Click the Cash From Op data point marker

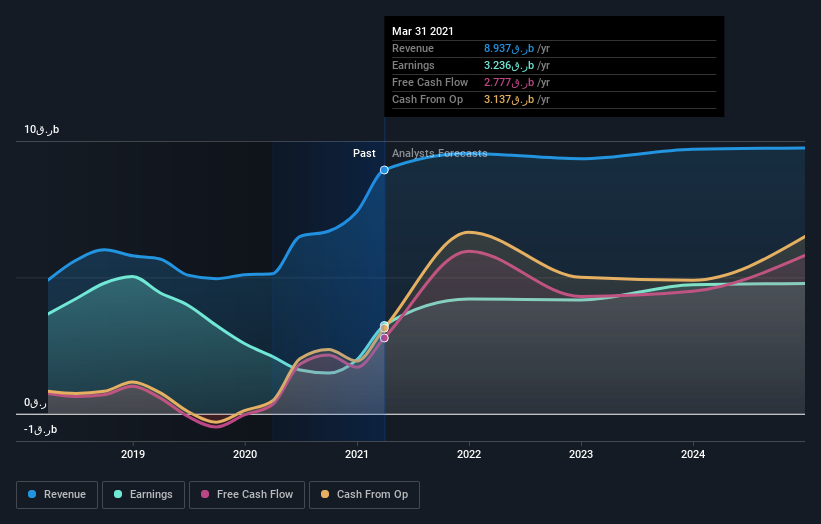pos(384,329)
